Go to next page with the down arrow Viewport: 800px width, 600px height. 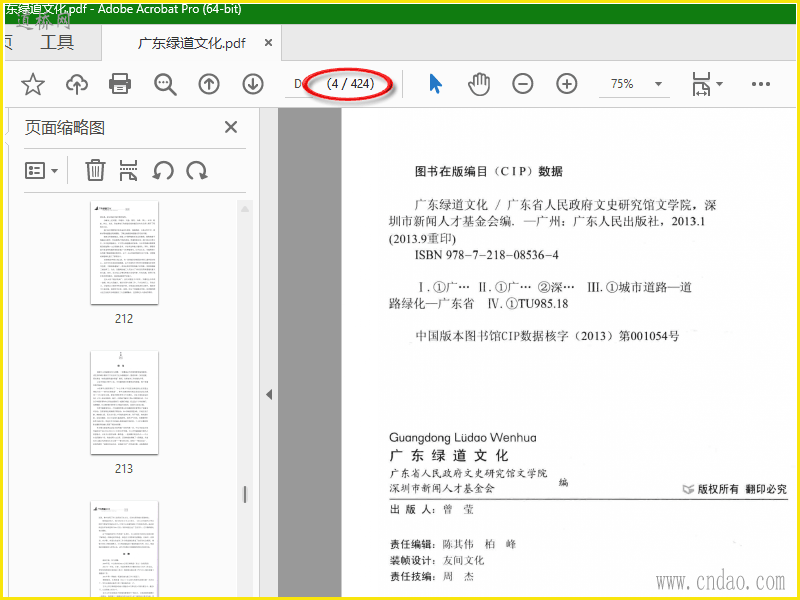pos(253,84)
